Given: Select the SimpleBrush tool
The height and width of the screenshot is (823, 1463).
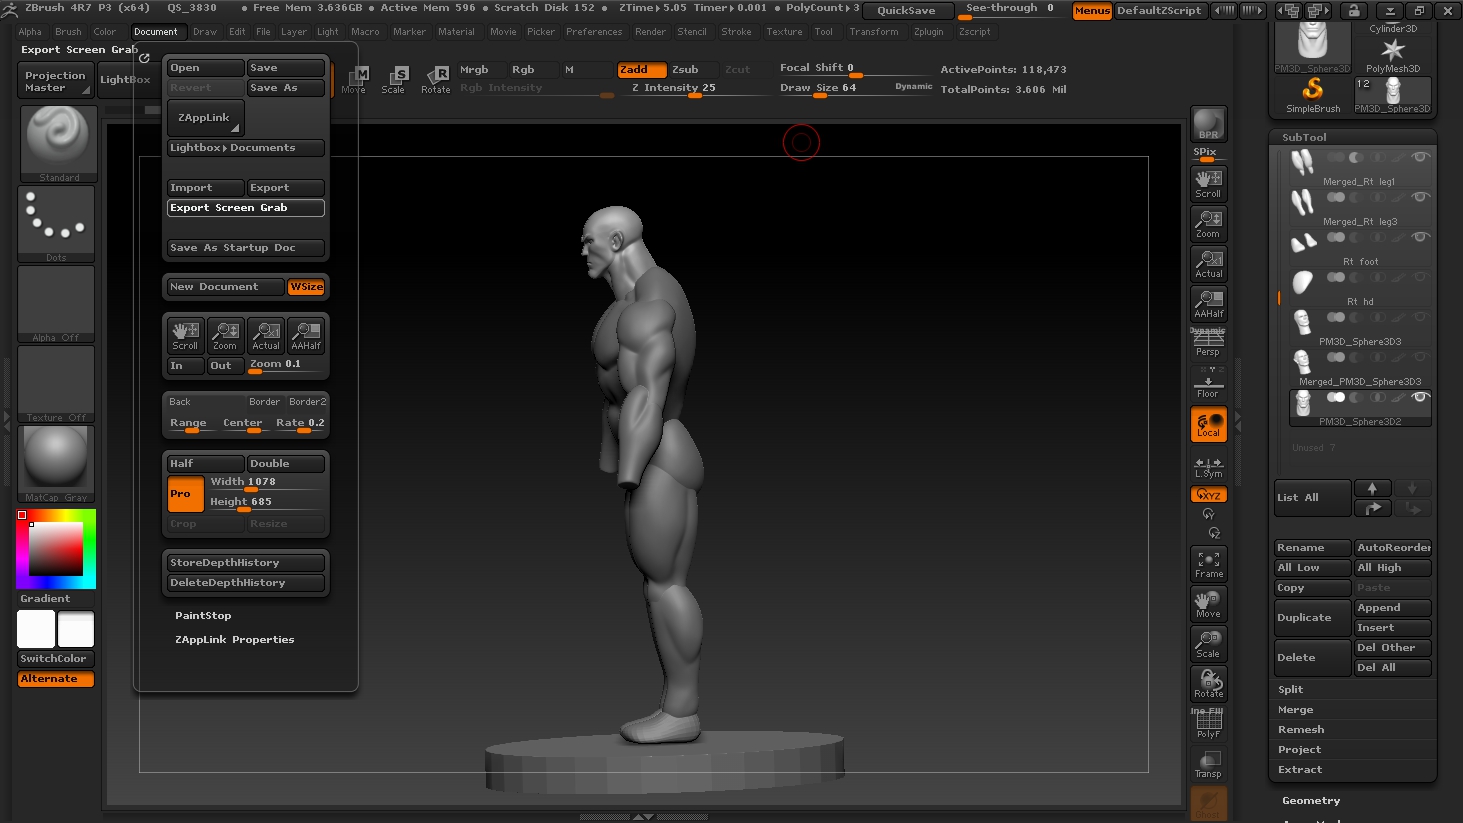Looking at the screenshot, I should (1313, 95).
